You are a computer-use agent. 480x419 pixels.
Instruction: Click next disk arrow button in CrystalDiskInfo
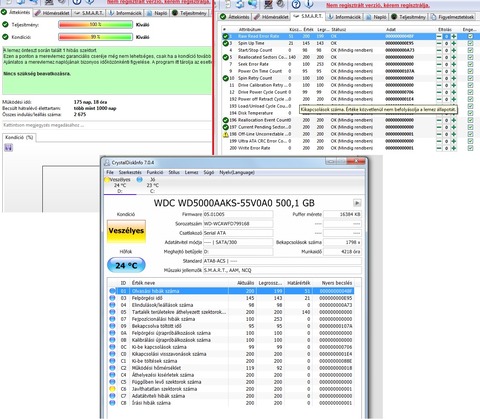point(357,203)
